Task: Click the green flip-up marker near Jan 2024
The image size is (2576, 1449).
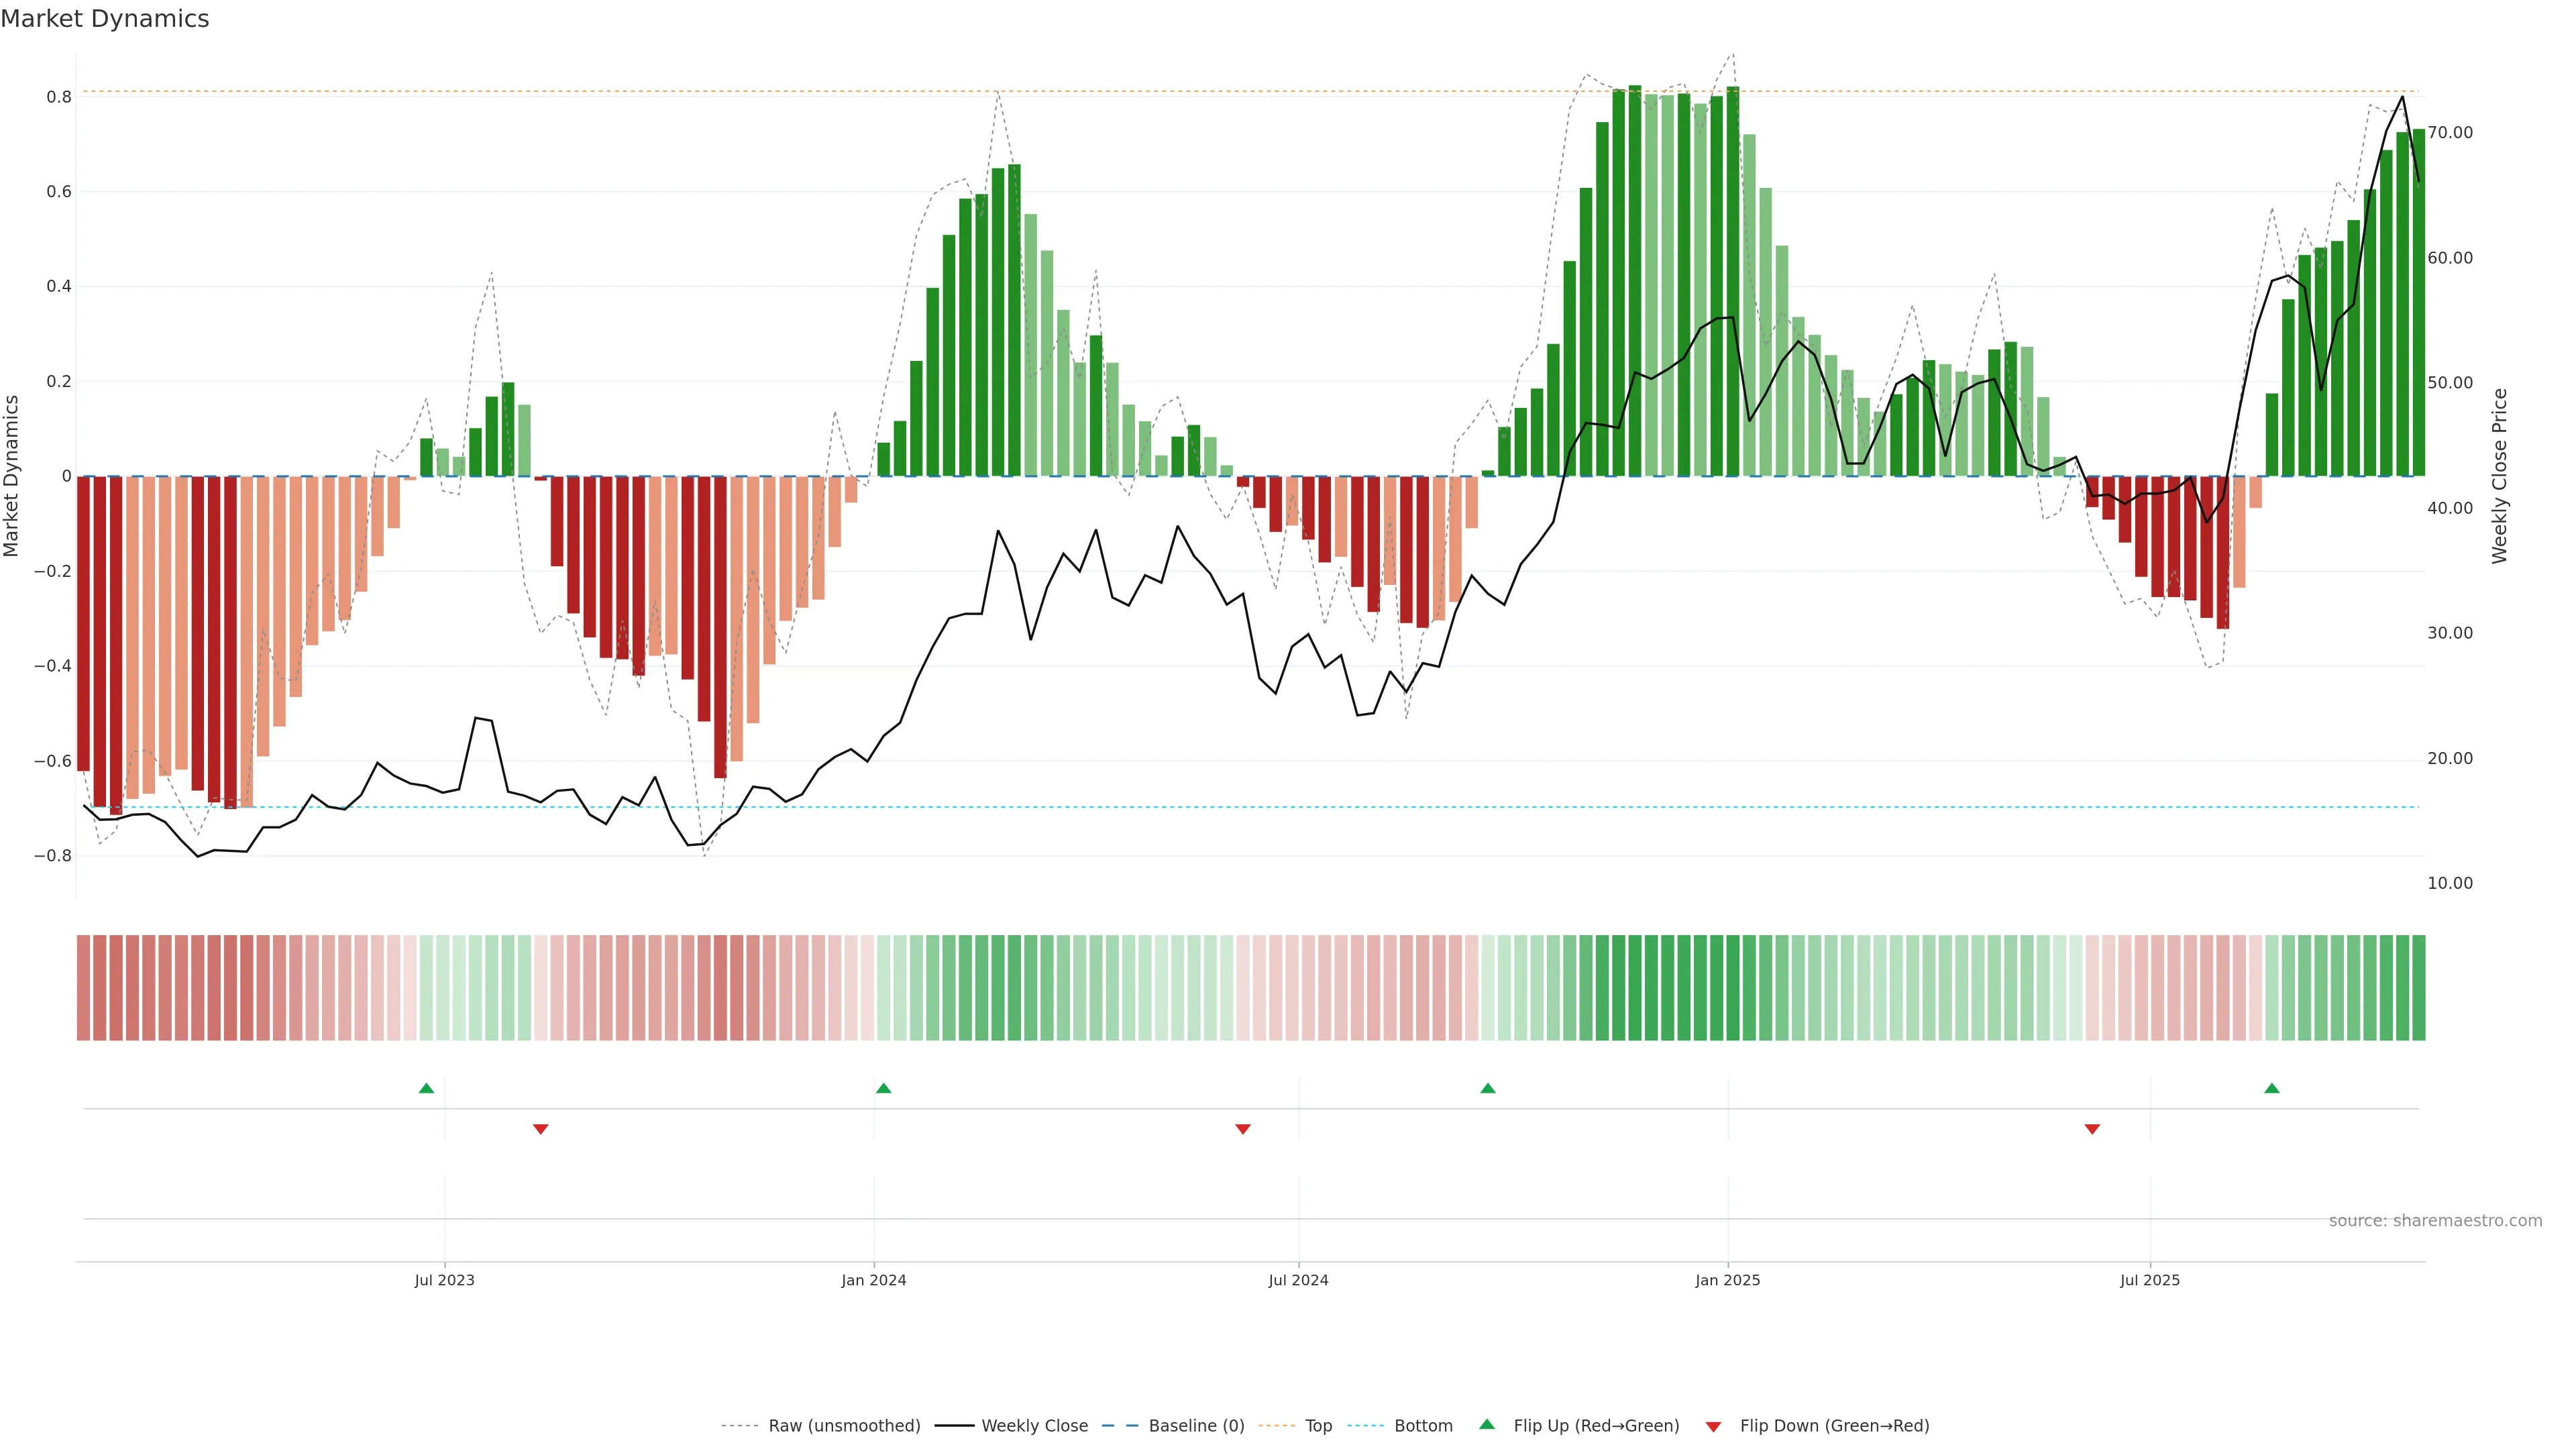Action: [x=883, y=1088]
